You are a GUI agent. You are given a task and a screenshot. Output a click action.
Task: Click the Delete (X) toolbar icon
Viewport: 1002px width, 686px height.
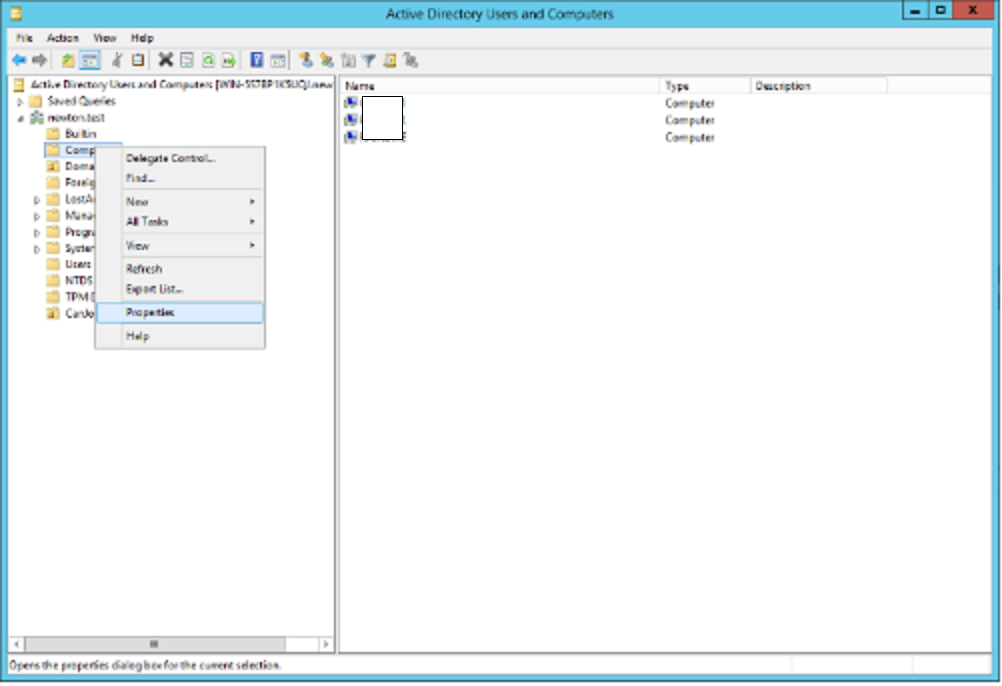[163, 60]
